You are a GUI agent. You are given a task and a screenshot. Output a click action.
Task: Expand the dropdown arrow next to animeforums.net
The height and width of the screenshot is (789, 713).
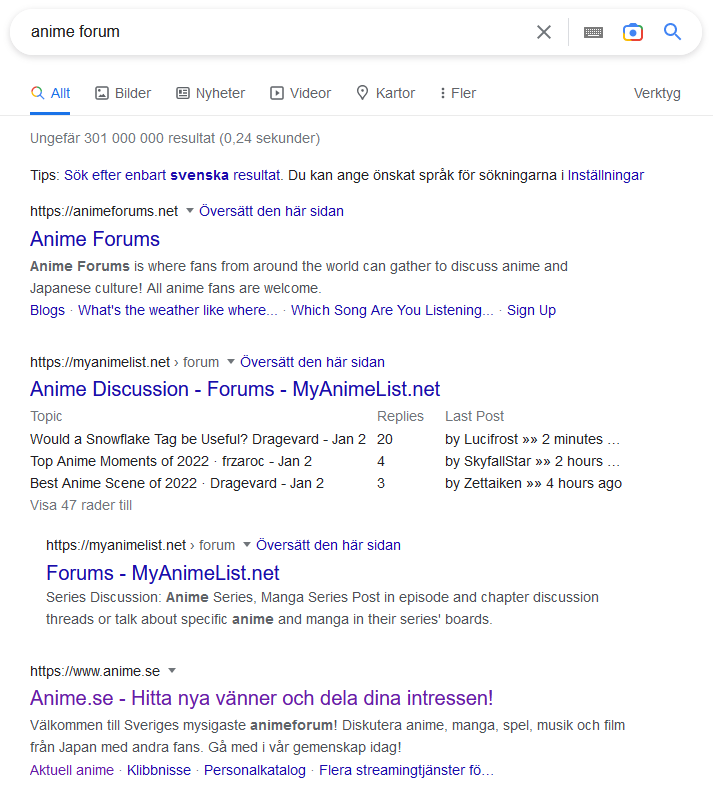click(x=190, y=210)
